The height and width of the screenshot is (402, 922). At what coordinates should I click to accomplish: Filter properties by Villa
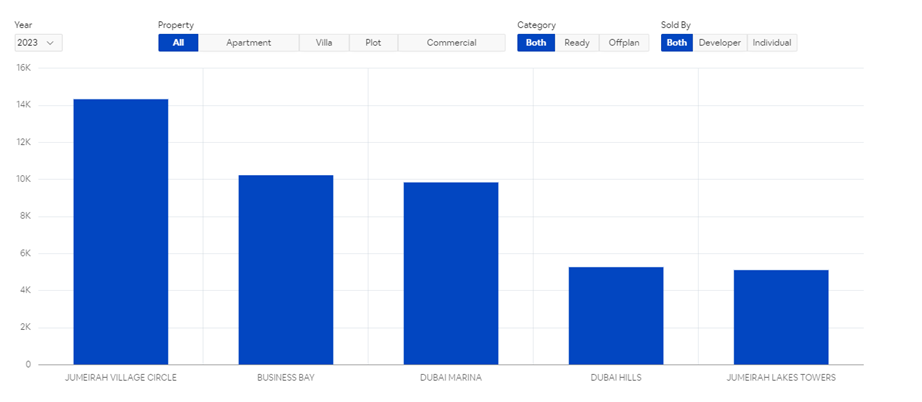pyautogui.click(x=324, y=43)
